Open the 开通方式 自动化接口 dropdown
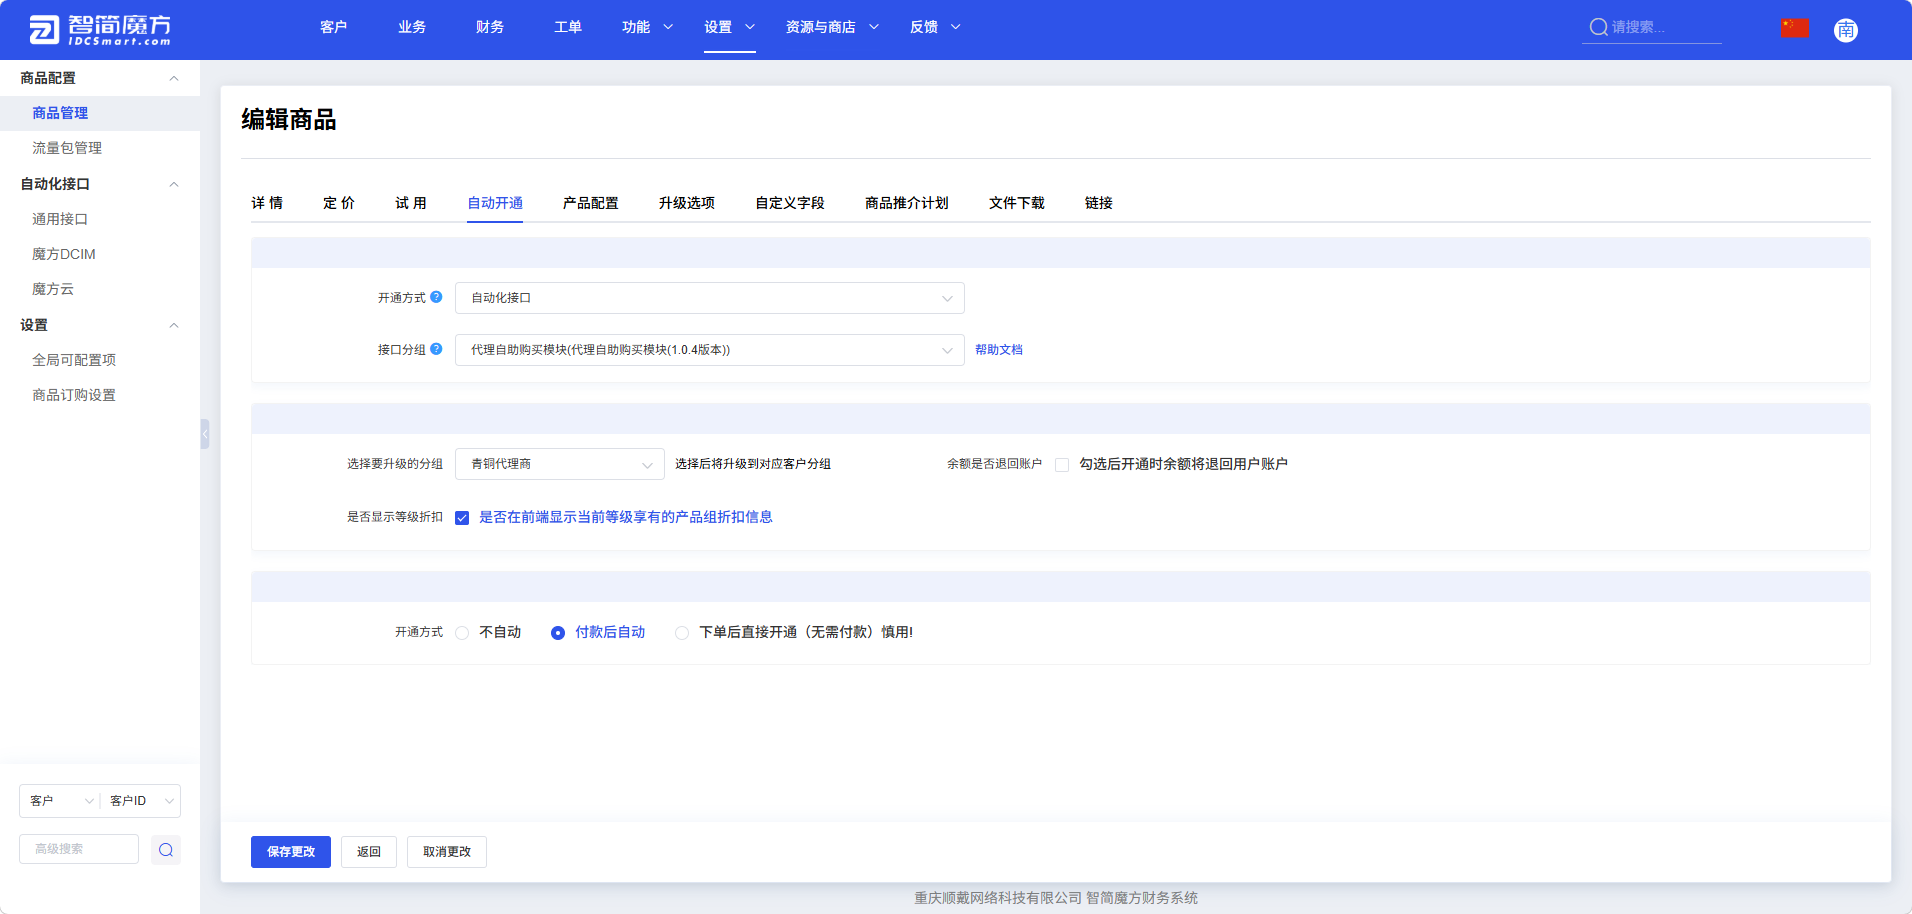This screenshot has width=1912, height=914. pyautogui.click(x=710, y=298)
